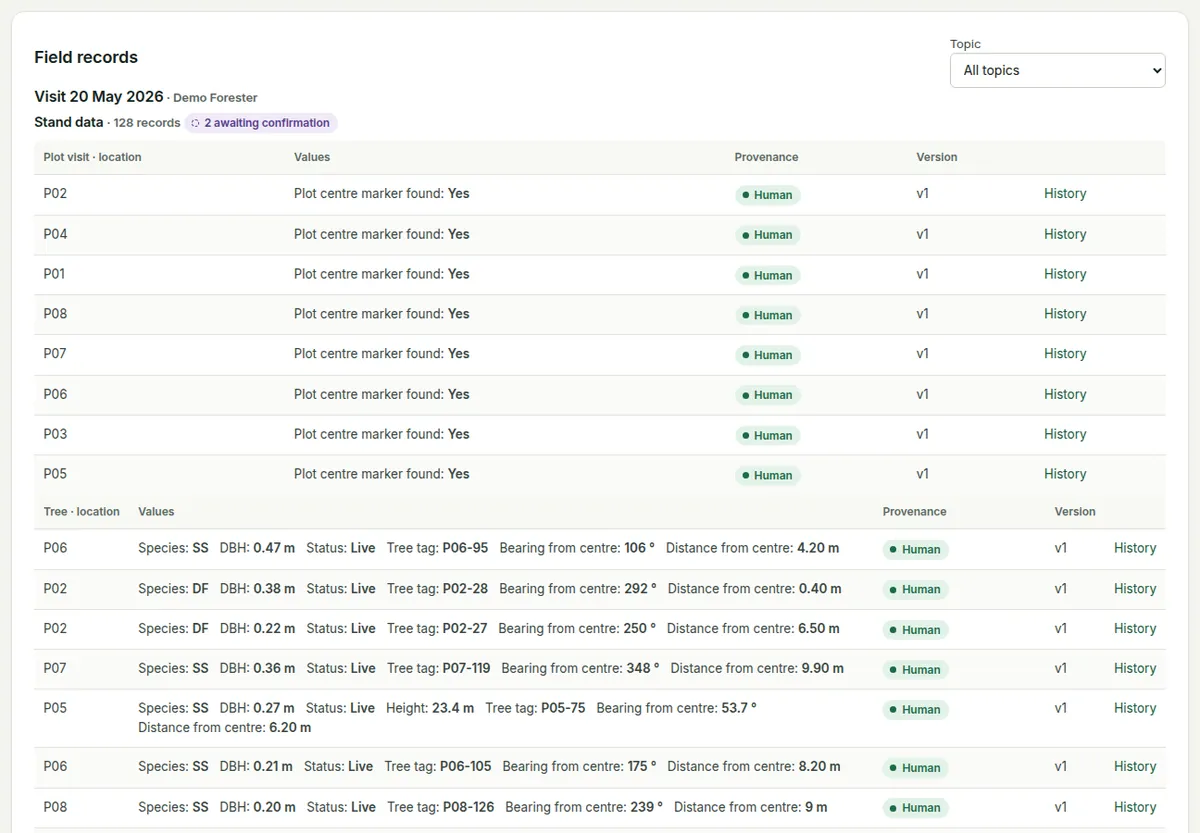Click "Plot centre marker found: Yes" for P04

pos(382,234)
